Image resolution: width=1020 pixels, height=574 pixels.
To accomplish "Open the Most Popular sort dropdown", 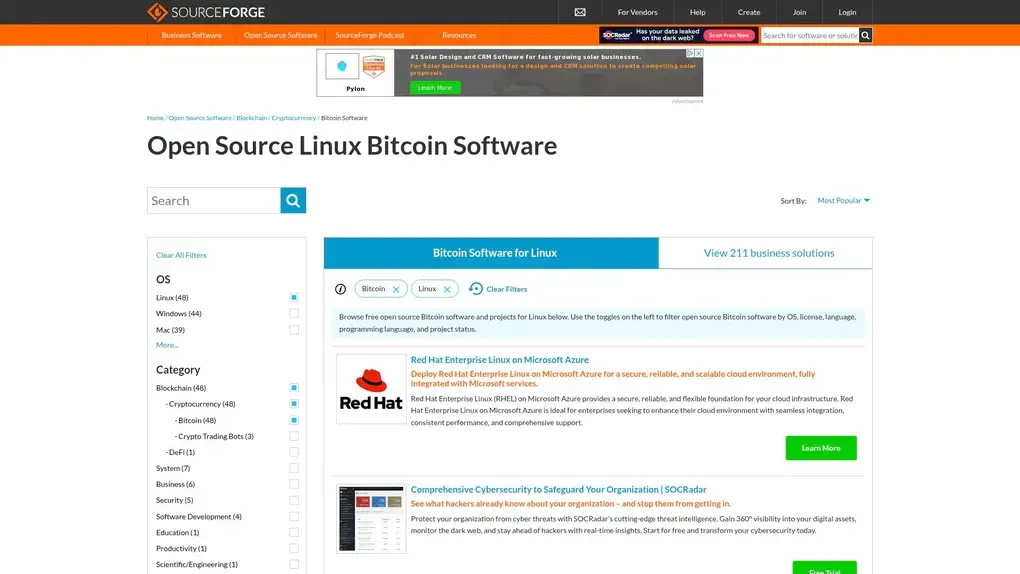I will click(x=843, y=200).
